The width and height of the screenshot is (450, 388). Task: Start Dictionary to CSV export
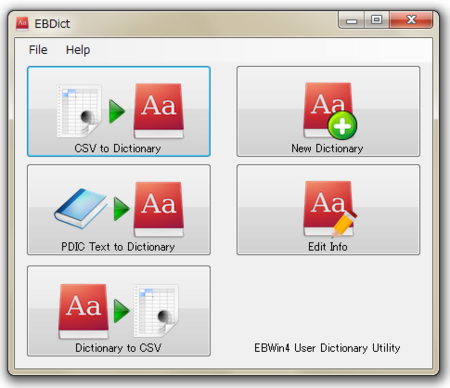[119, 311]
